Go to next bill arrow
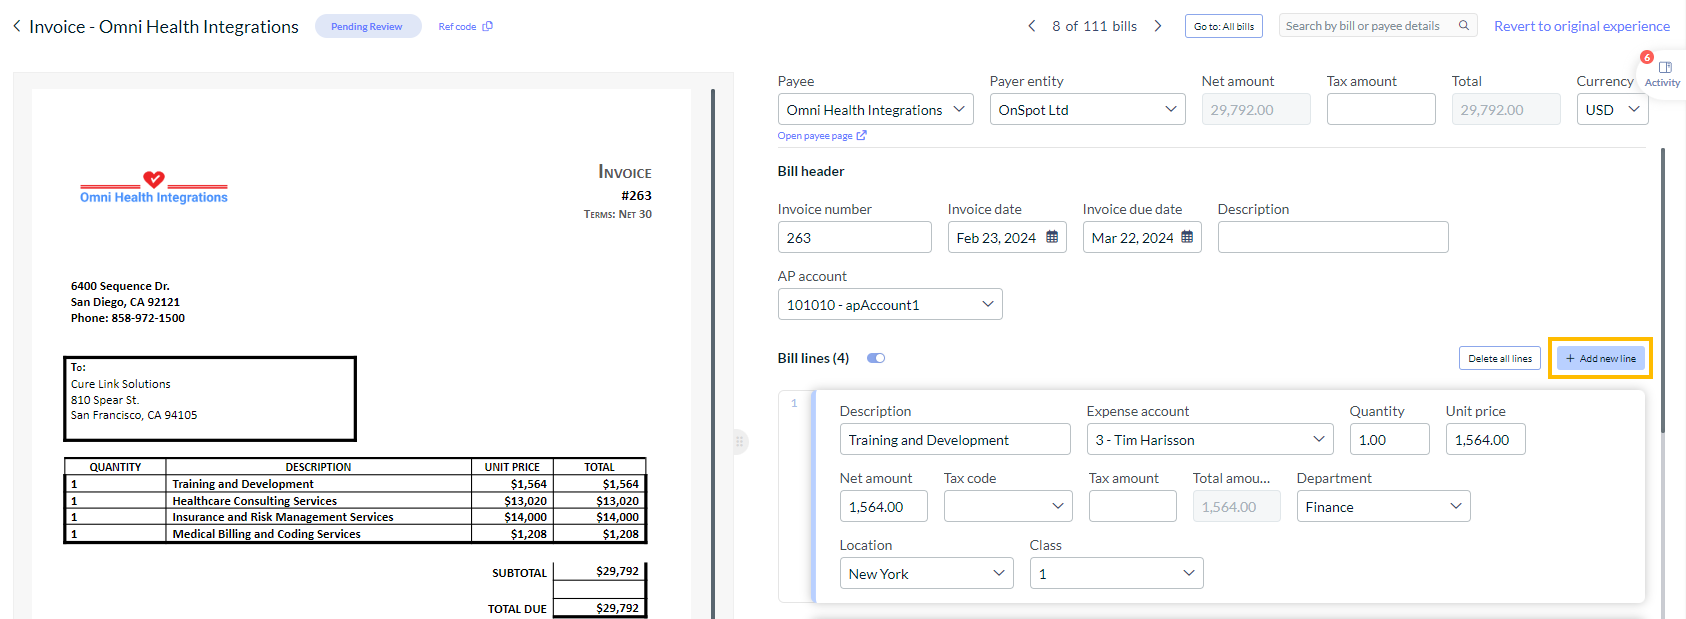1686x619 pixels. click(1158, 26)
